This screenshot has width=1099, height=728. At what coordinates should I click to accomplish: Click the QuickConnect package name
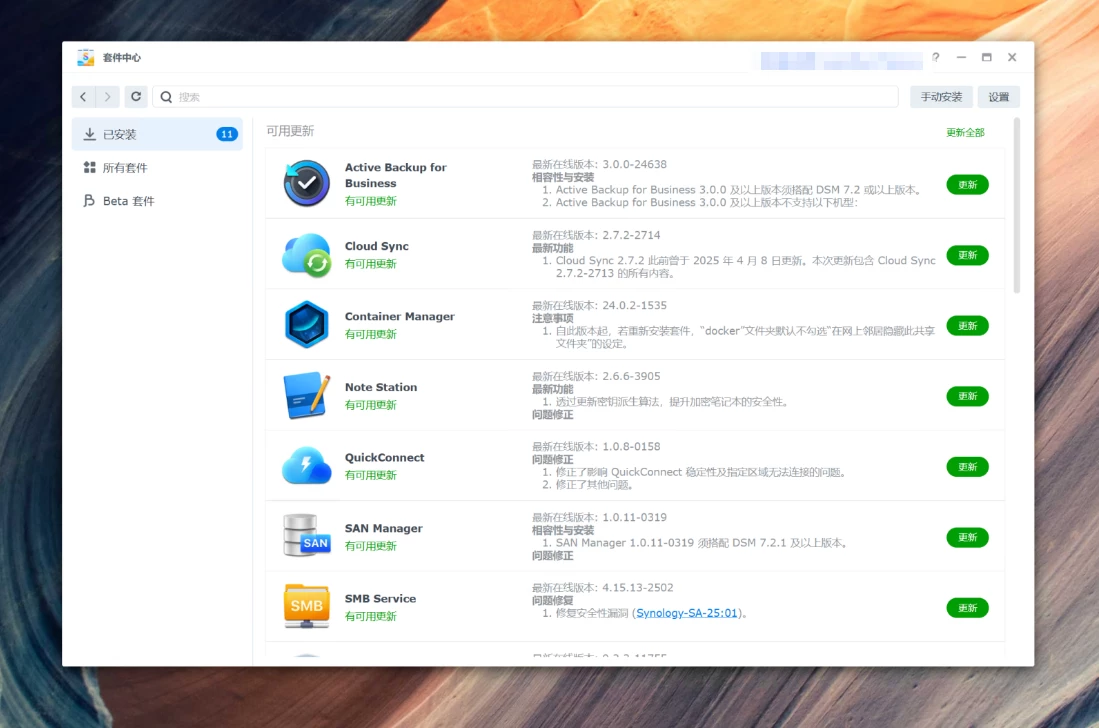(x=384, y=458)
